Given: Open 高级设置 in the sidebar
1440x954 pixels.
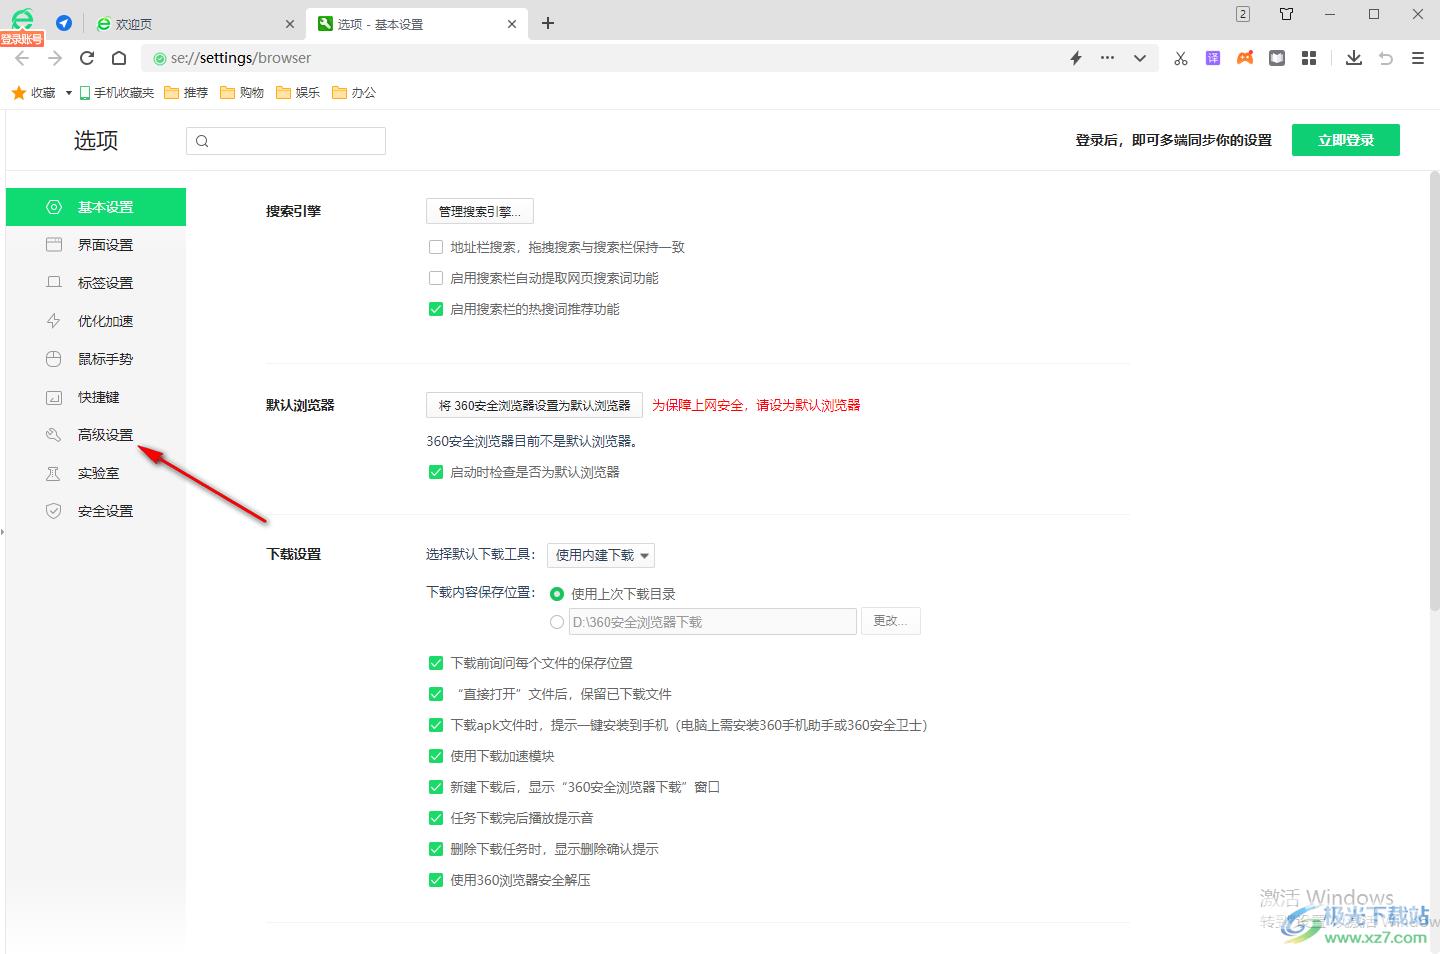Looking at the screenshot, I should tap(96, 435).
